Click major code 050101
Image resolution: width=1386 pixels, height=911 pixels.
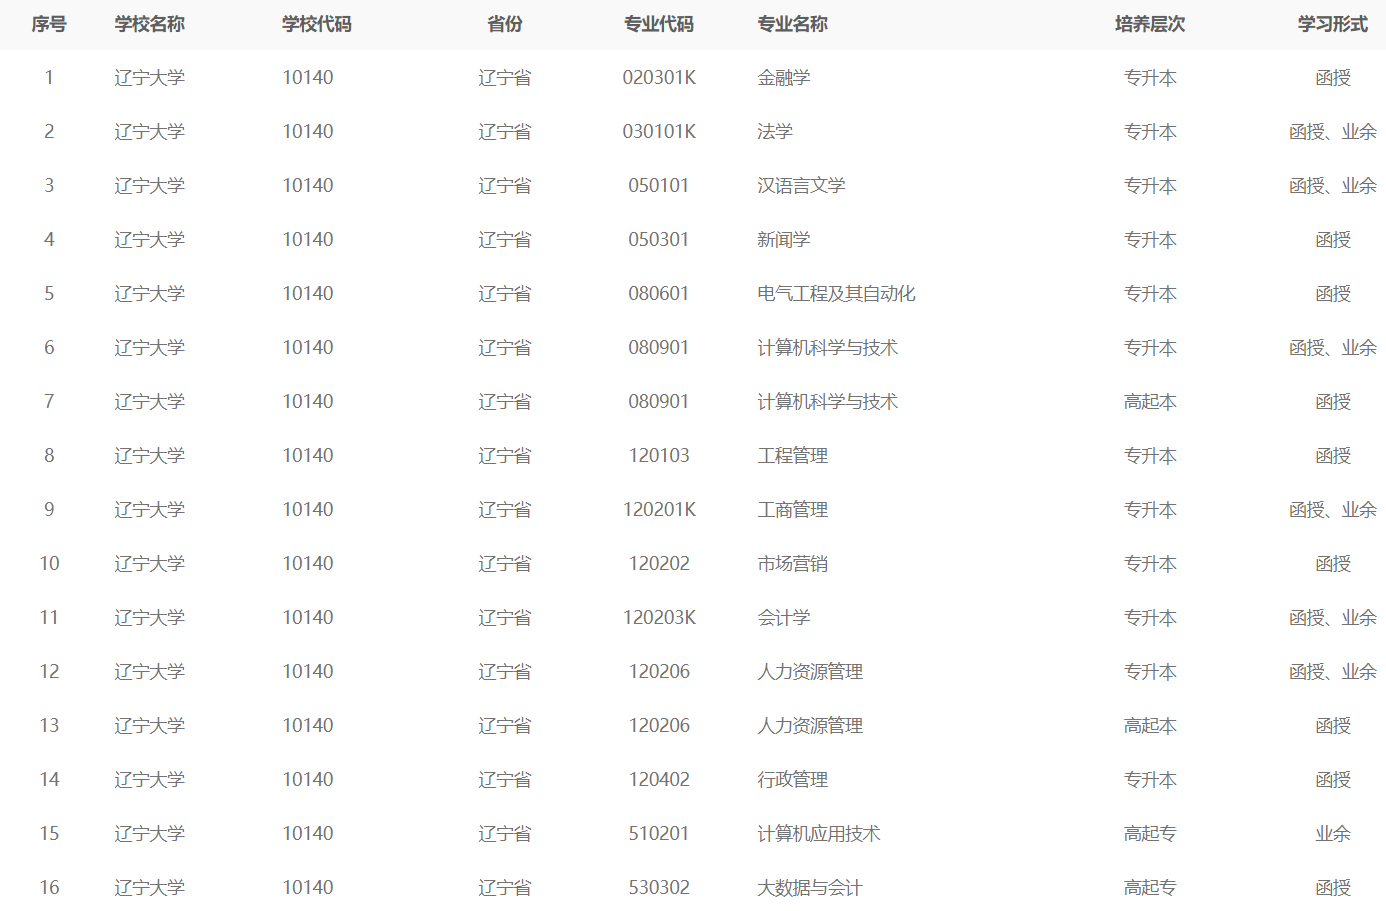coord(659,186)
